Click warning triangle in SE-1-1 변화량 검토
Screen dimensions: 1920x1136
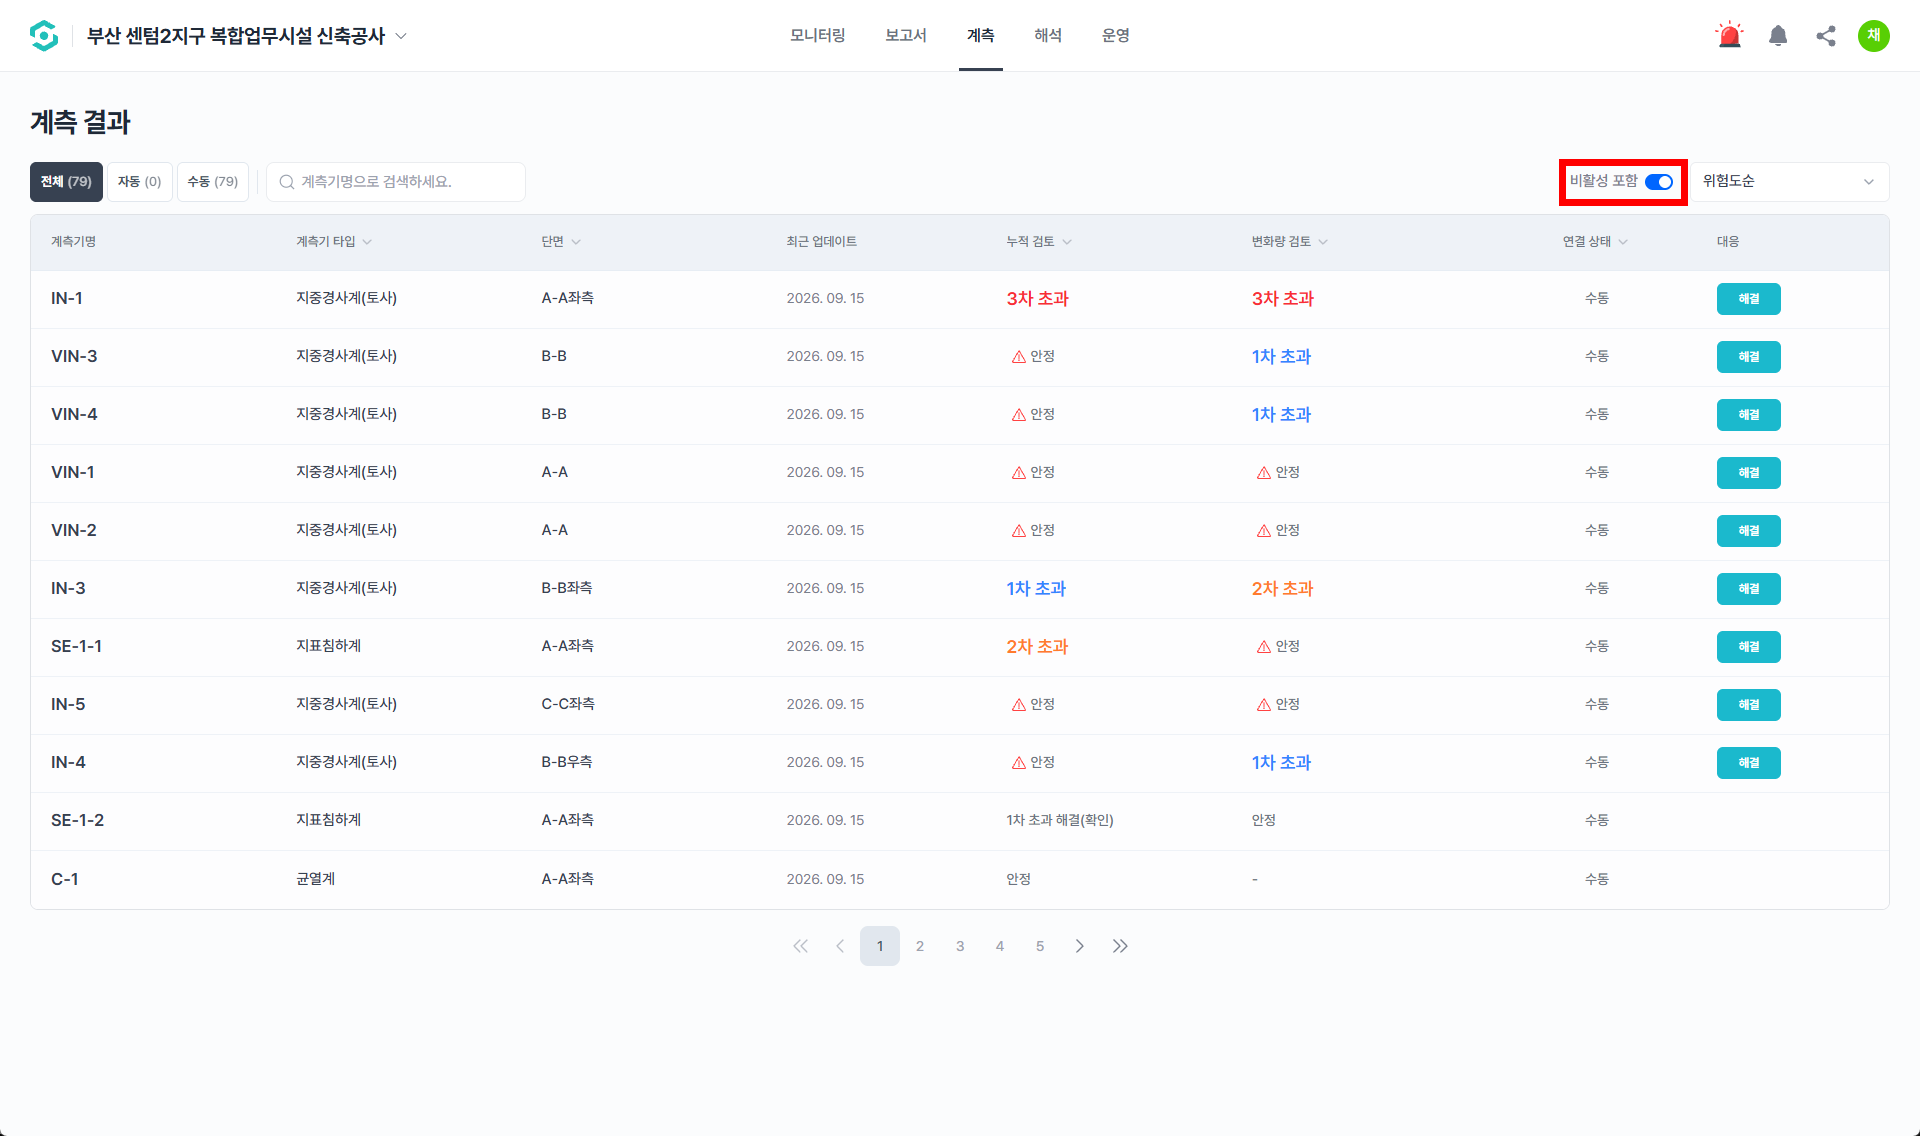click(x=1264, y=647)
